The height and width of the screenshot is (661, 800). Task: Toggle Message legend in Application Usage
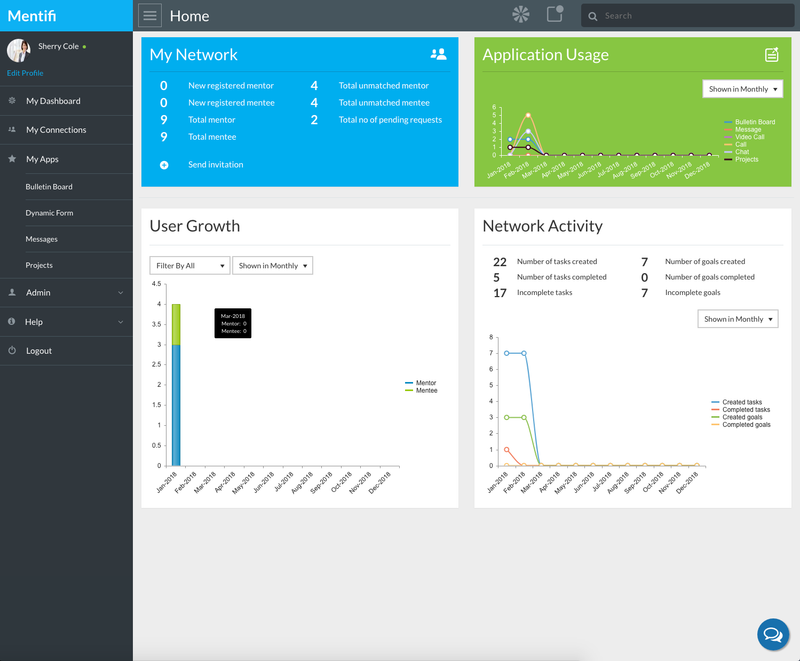[743, 130]
